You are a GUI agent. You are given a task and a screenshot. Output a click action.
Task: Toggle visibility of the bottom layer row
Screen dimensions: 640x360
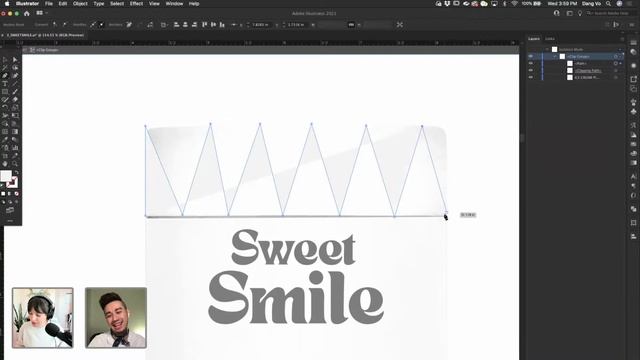tap(531, 77)
